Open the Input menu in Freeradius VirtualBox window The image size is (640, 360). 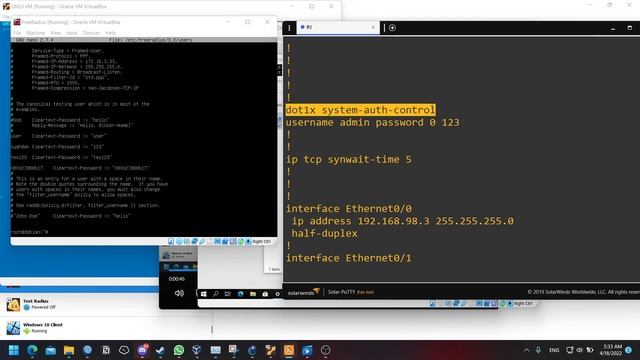(72, 33)
